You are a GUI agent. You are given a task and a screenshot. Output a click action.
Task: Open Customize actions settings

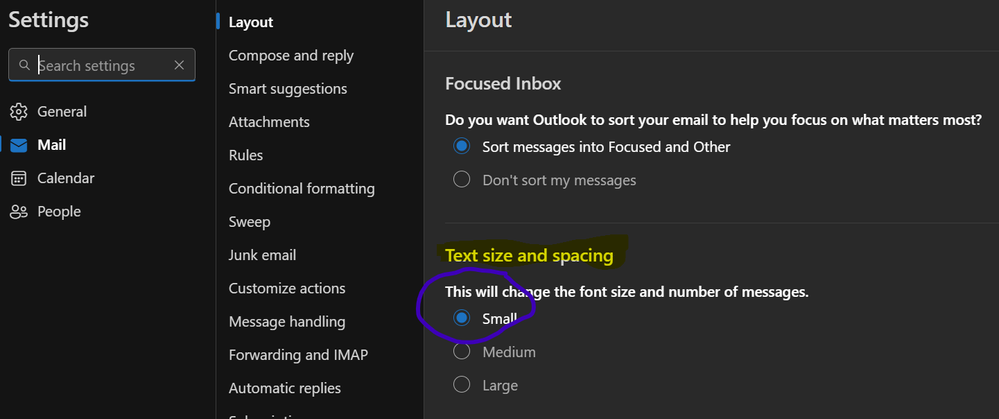(287, 288)
